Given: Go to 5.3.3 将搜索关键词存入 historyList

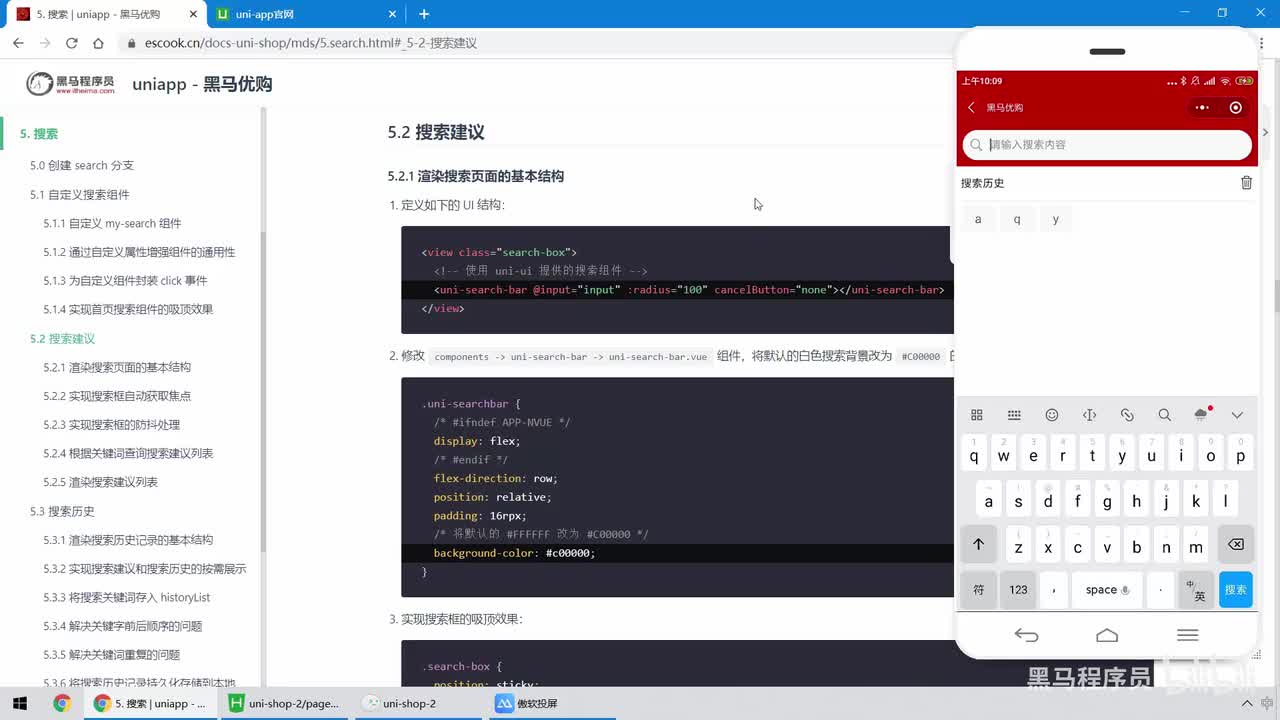Looking at the screenshot, I should coord(127,598).
